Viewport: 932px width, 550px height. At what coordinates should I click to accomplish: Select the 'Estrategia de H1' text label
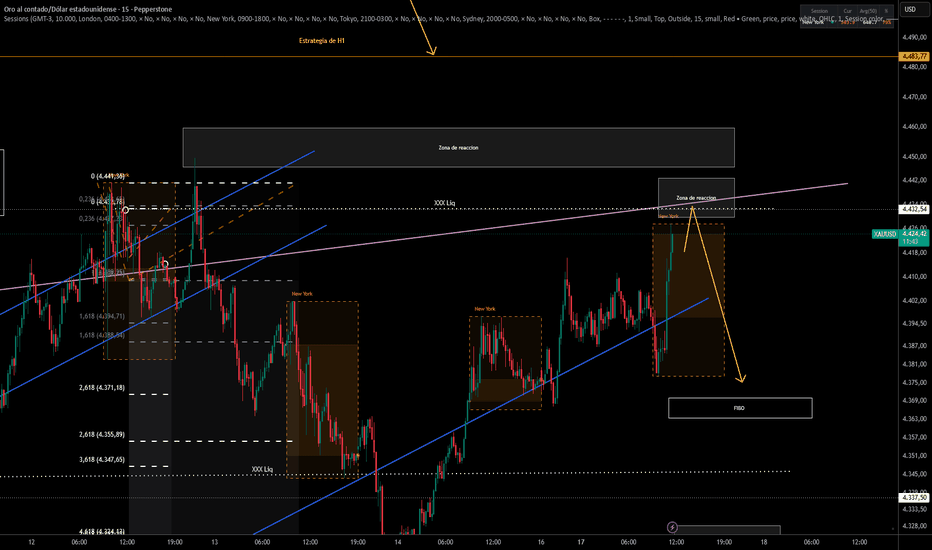tap(322, 41)
